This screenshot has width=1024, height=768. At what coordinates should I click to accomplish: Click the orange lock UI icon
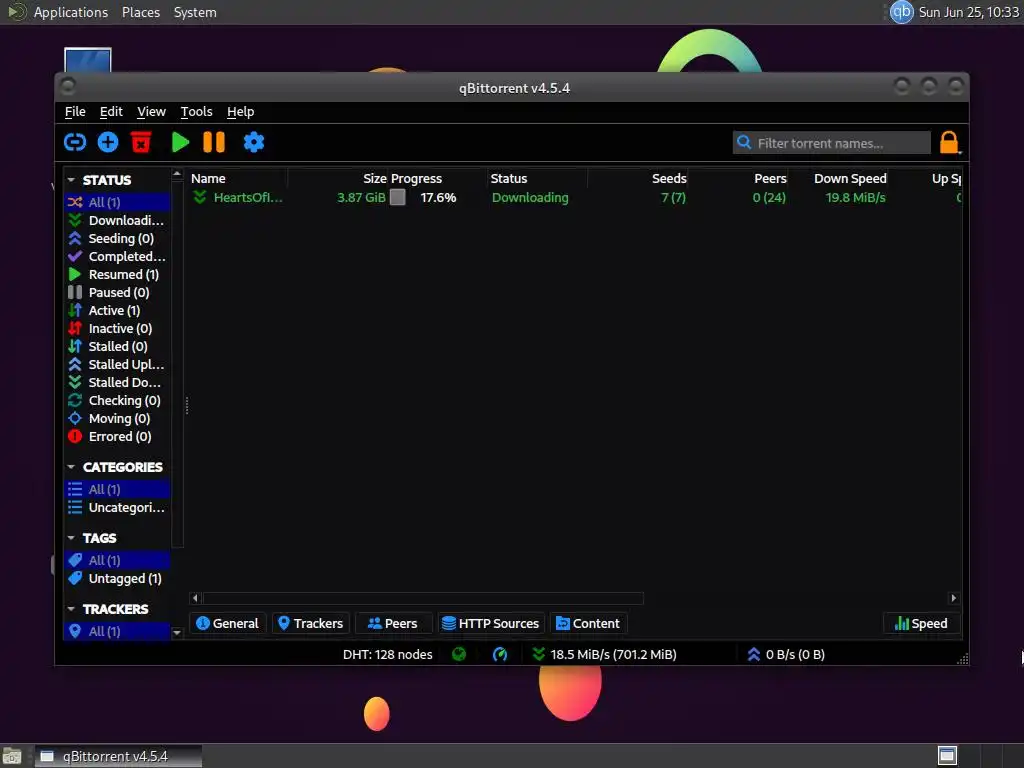coord(949,142)
